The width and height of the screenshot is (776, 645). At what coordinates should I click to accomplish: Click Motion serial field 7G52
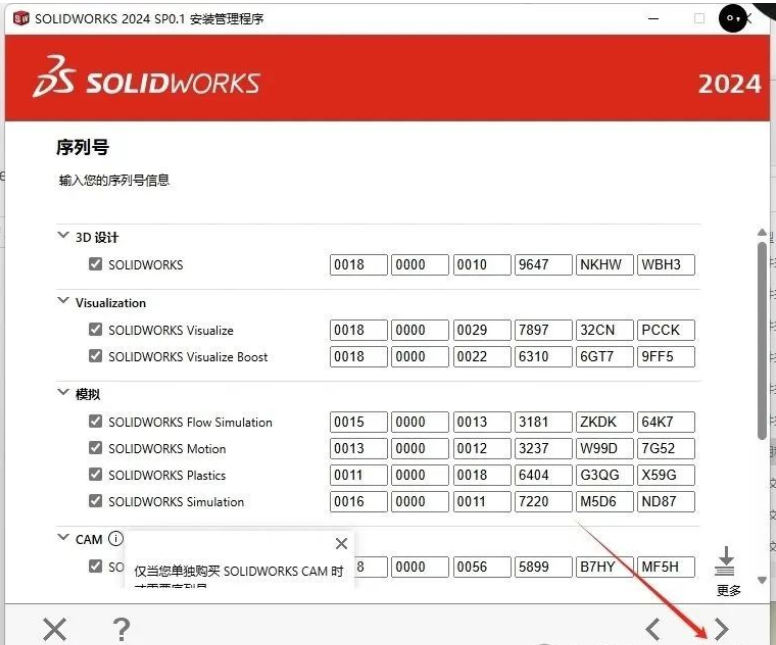[x=666, y=448]
